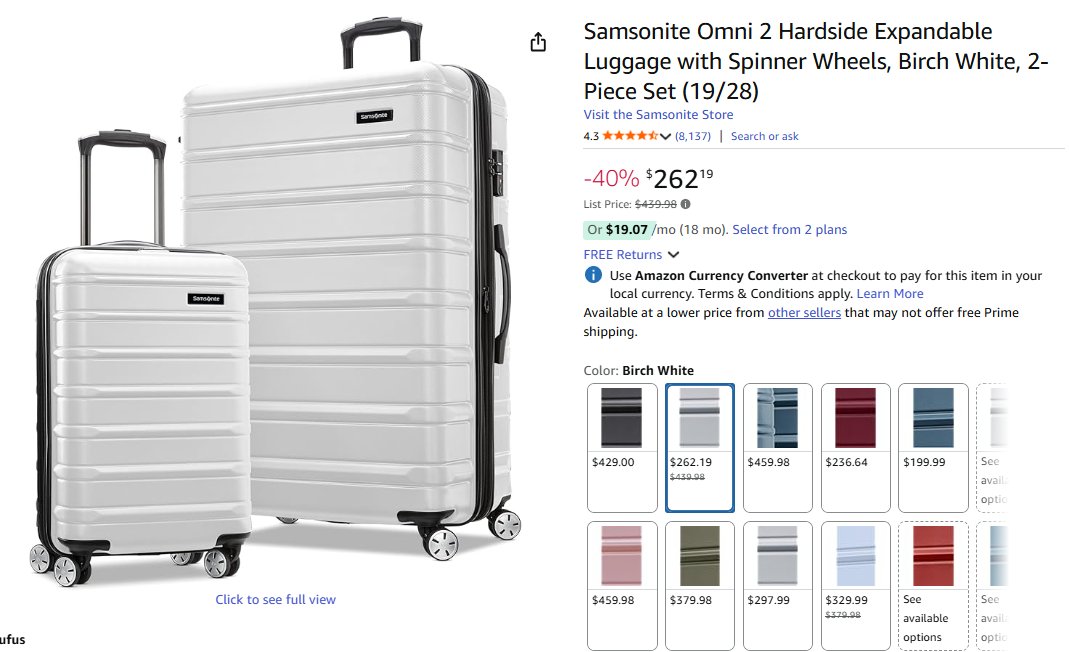The height and width of the screenshot is (652, 1069).
Task: Select the olive green swatch priced $379.98
Action: coord(700,584)
